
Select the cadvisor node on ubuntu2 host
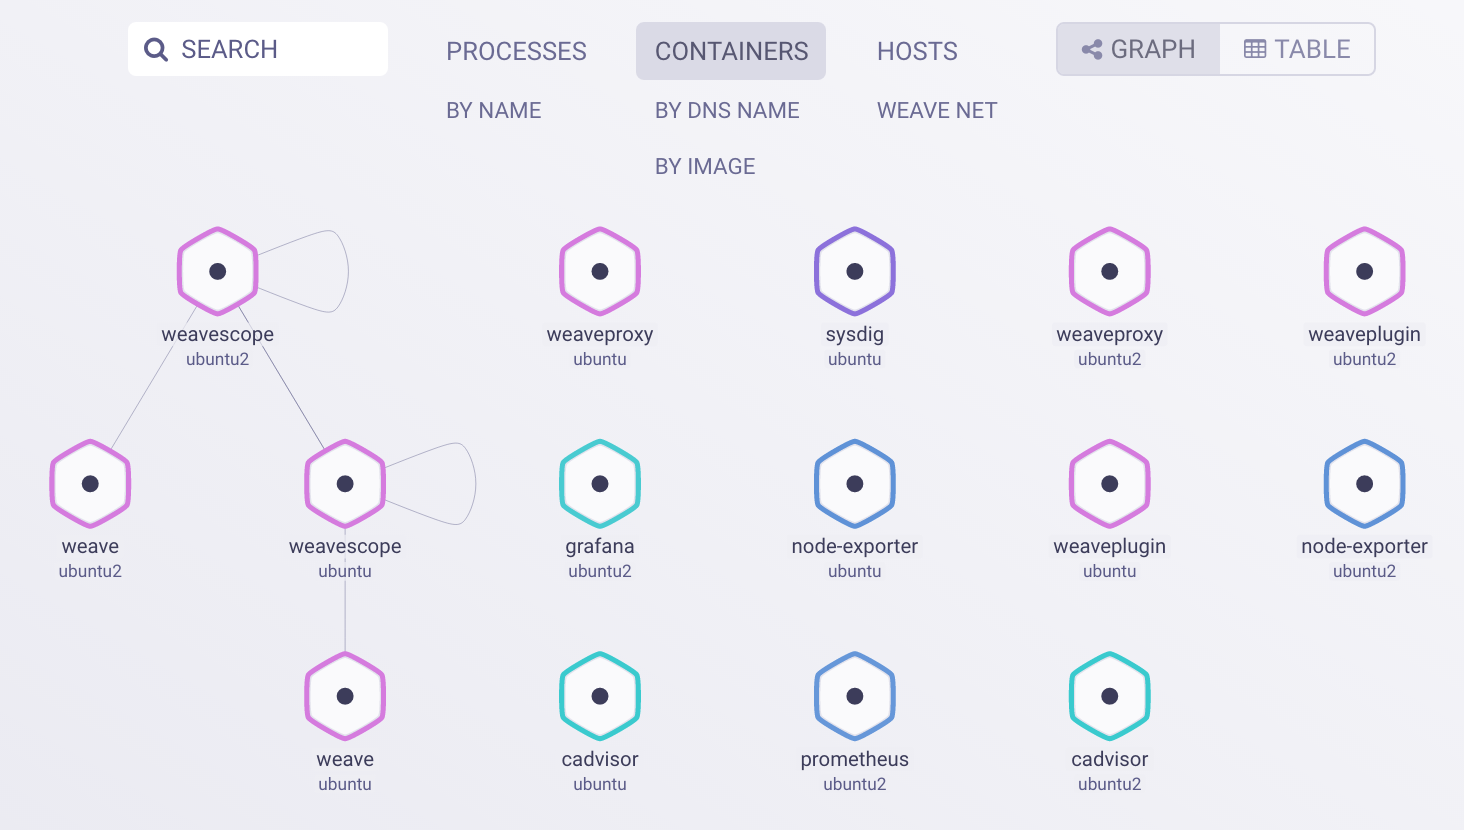[x=1109, y=696]
